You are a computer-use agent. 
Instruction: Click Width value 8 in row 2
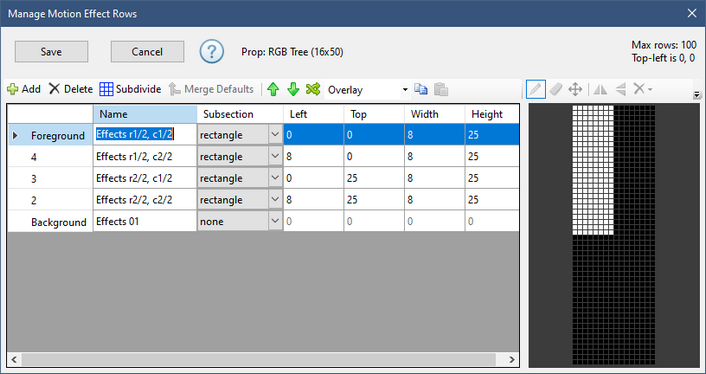434,200
